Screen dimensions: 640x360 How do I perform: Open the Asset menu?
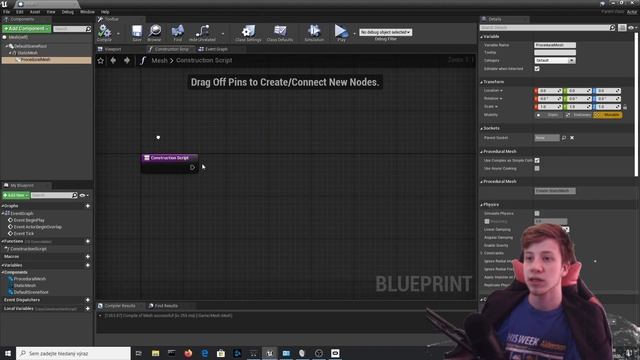tap(35, 12)
